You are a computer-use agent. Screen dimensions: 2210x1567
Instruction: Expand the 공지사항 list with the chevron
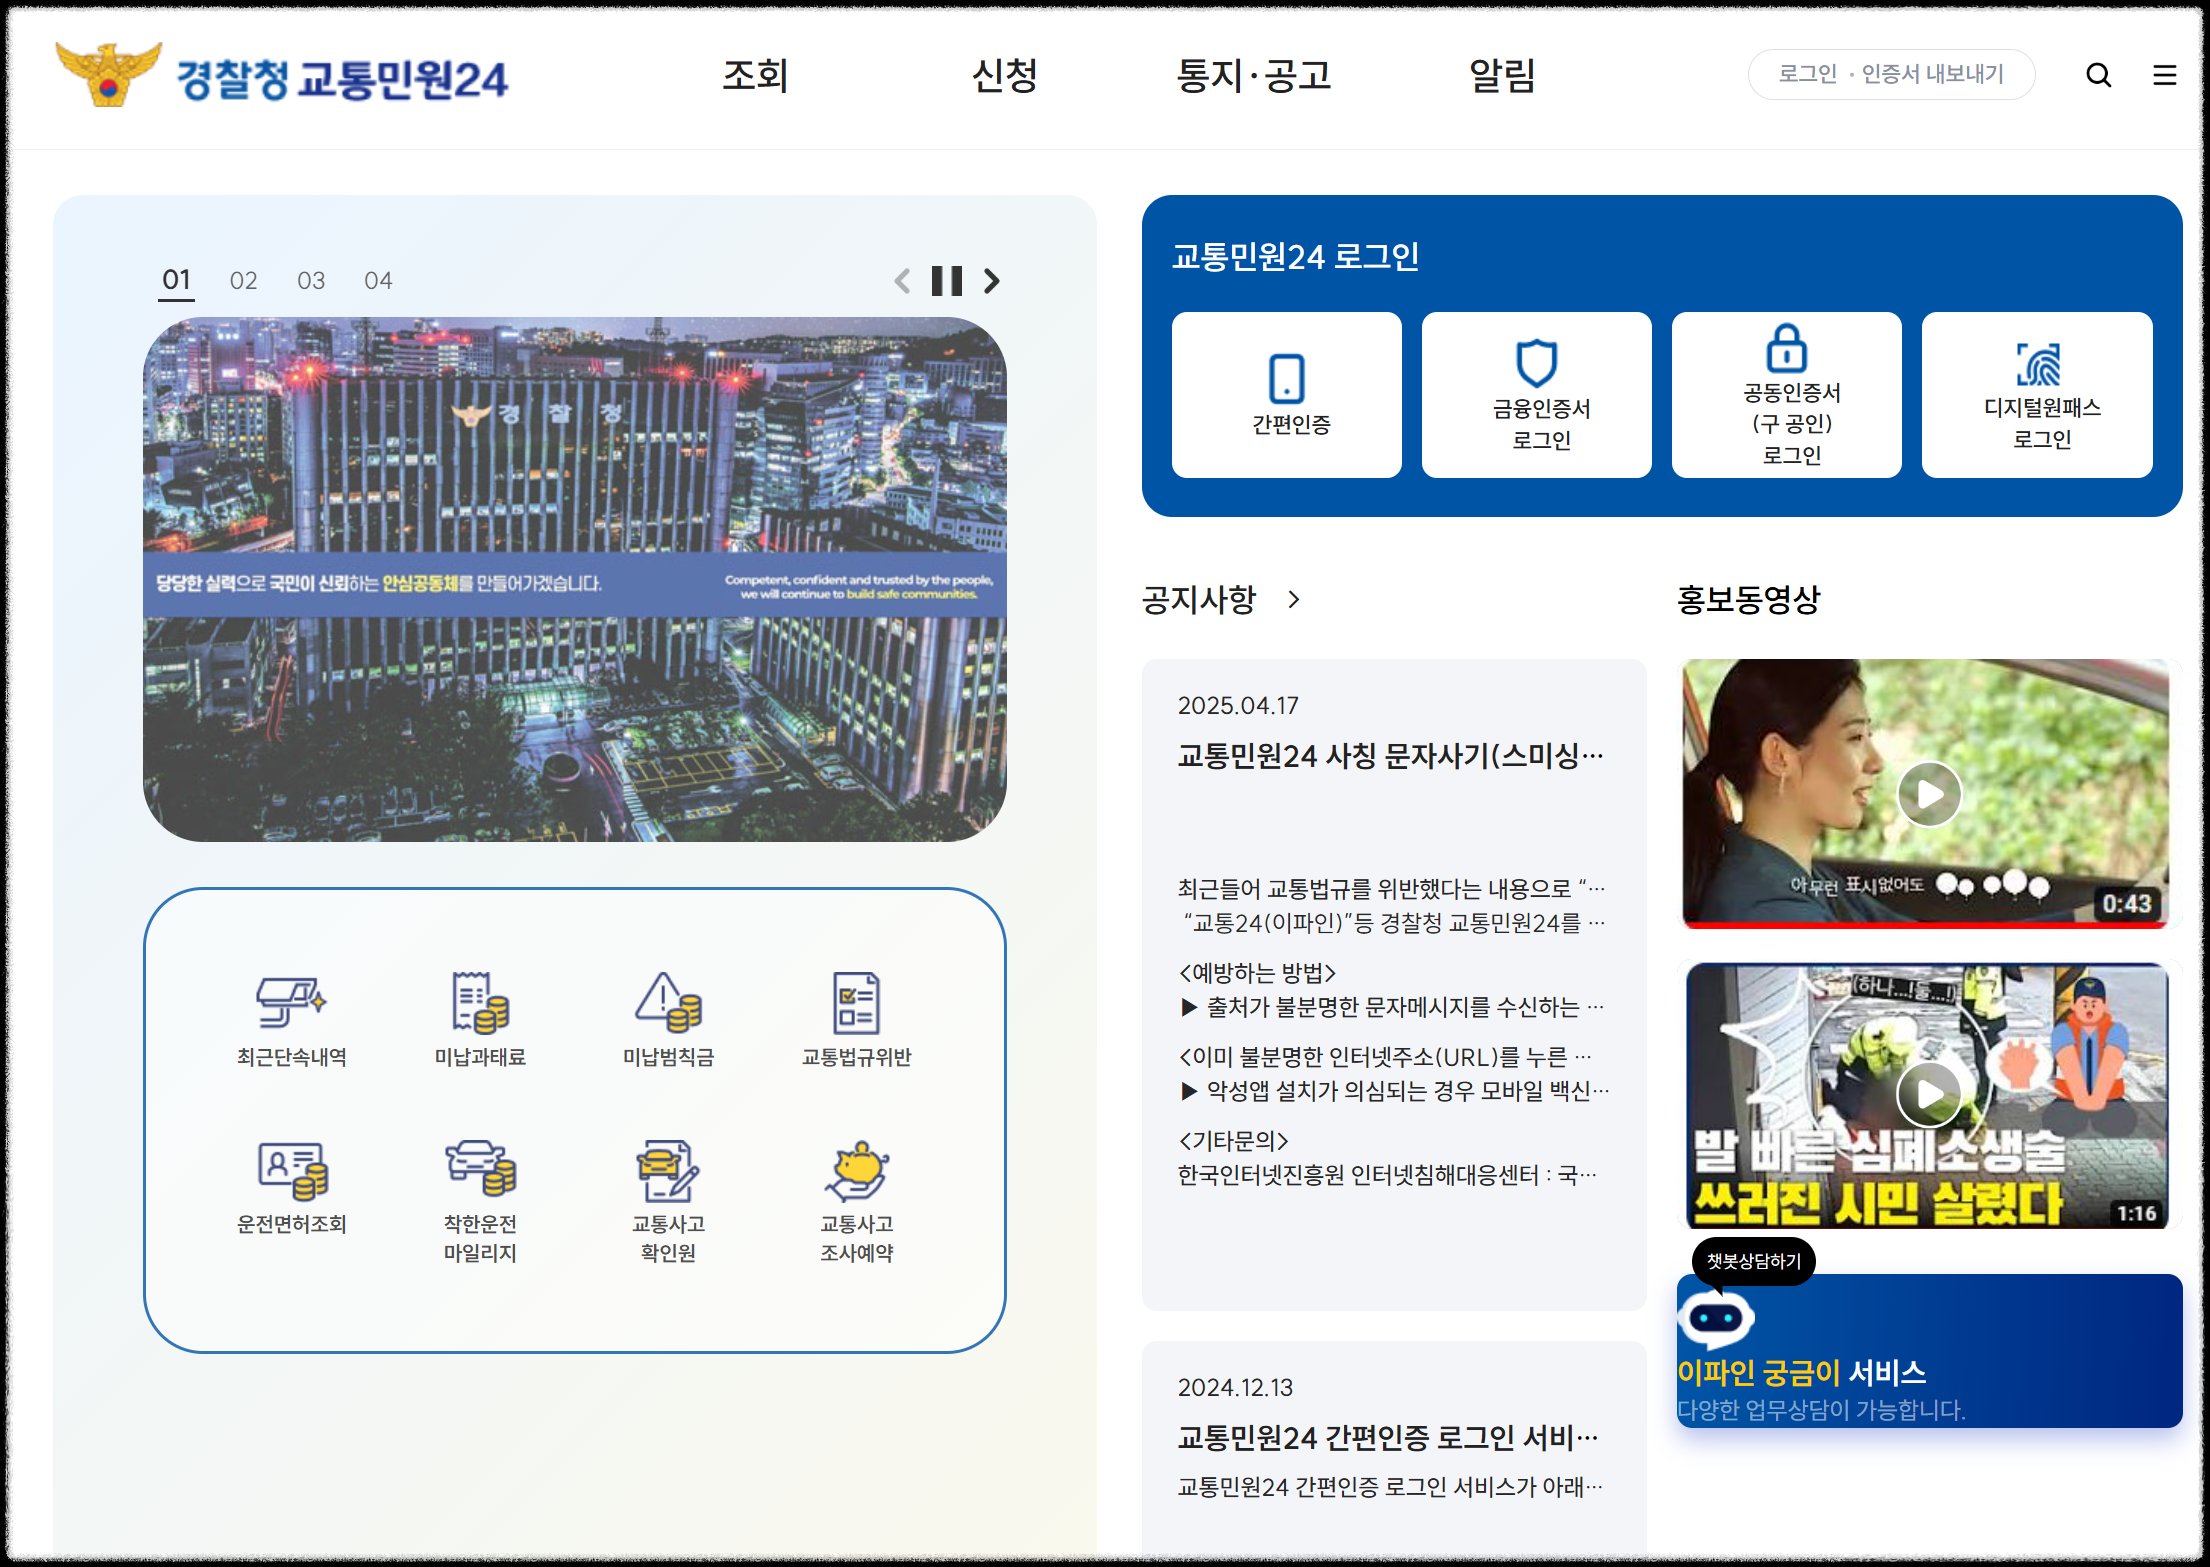point(1294,599)
